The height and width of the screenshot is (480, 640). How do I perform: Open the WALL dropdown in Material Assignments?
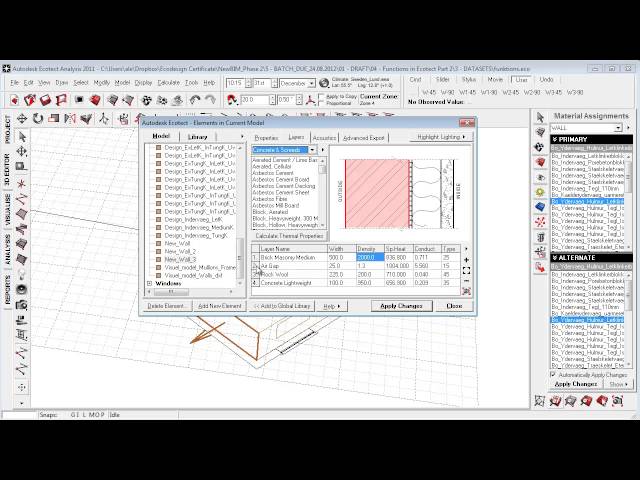tap(618, 128)
